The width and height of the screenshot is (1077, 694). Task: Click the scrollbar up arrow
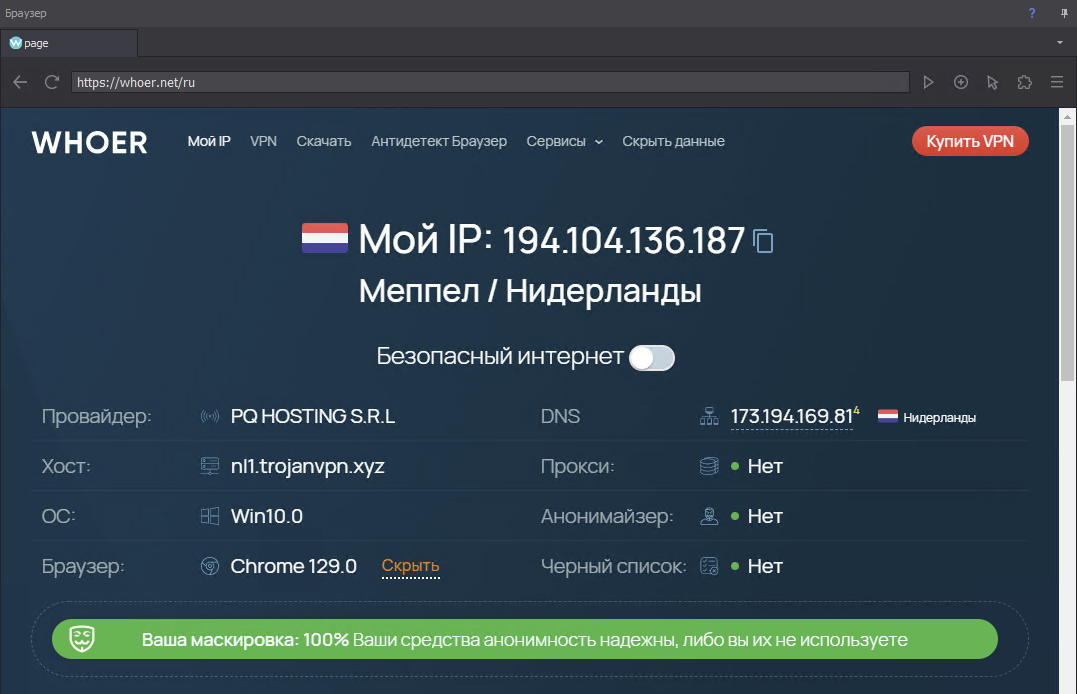1067,117
